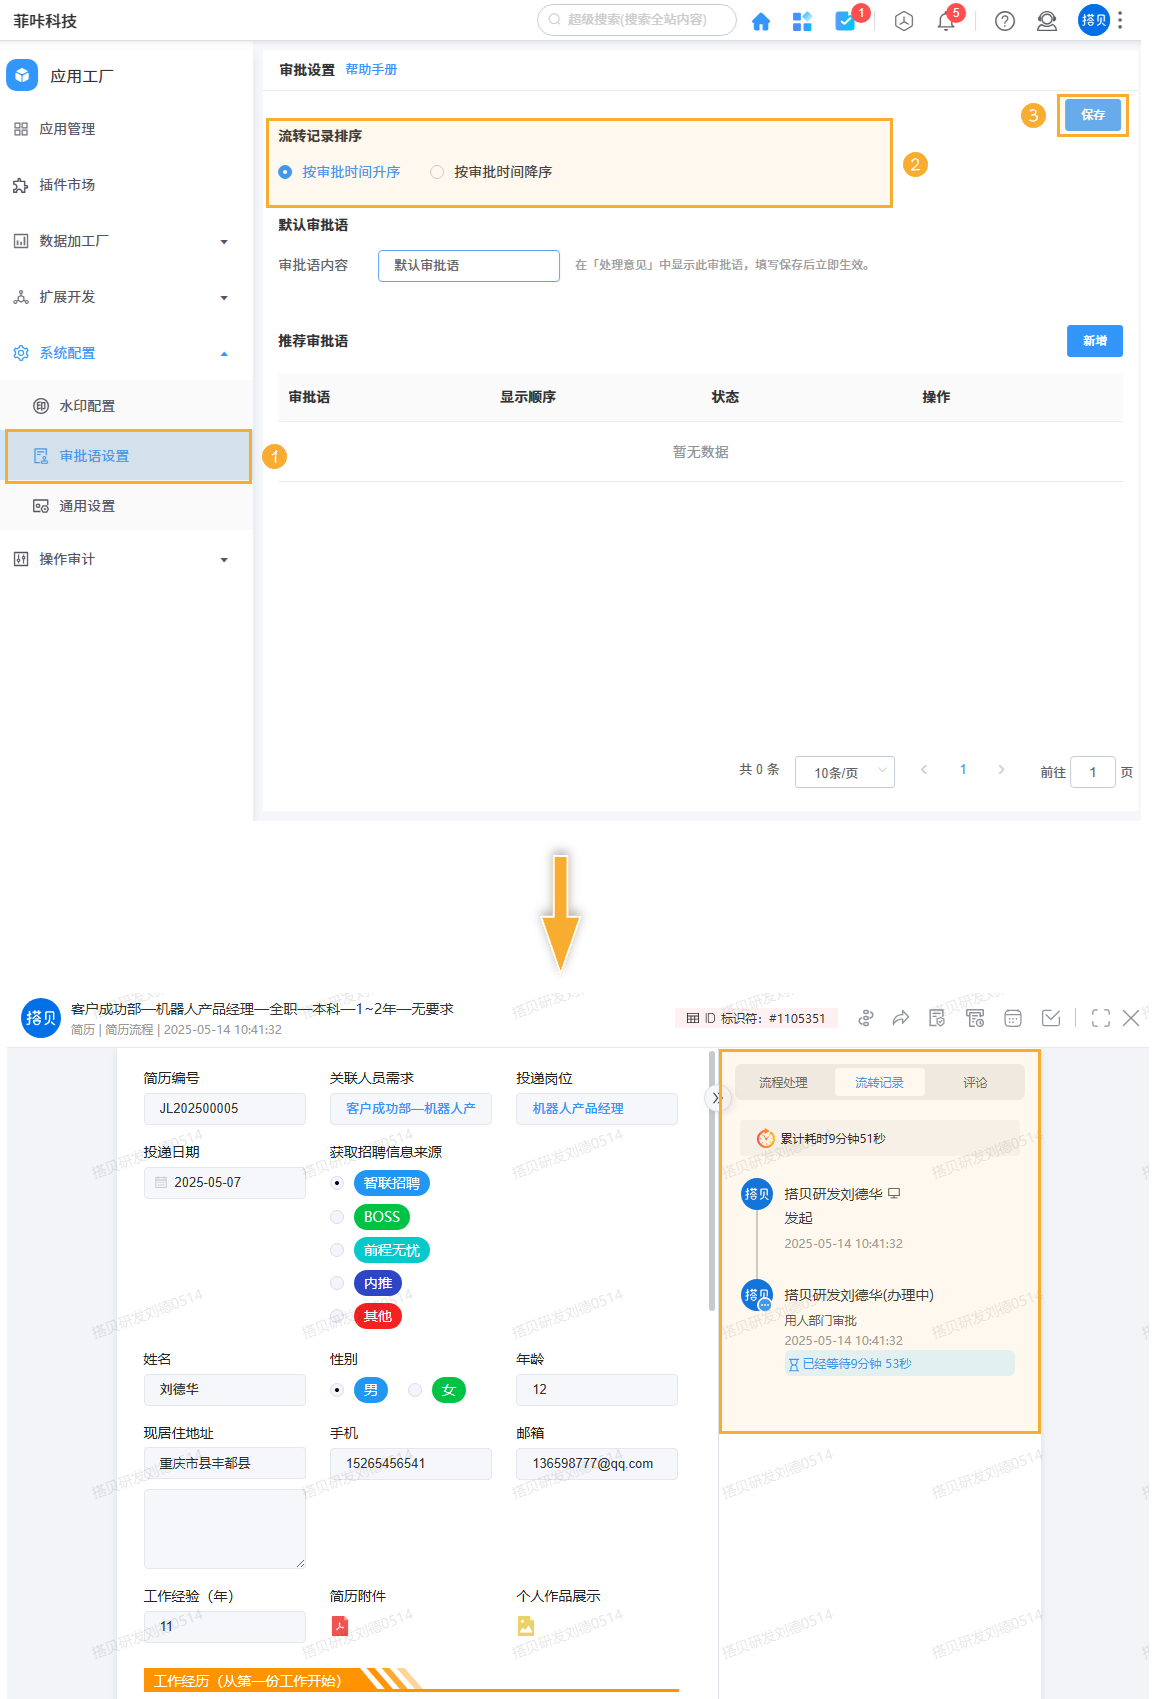Select 前程无忧 source radio
Screen dimensions: 1155x1699
coord(337,1250)
